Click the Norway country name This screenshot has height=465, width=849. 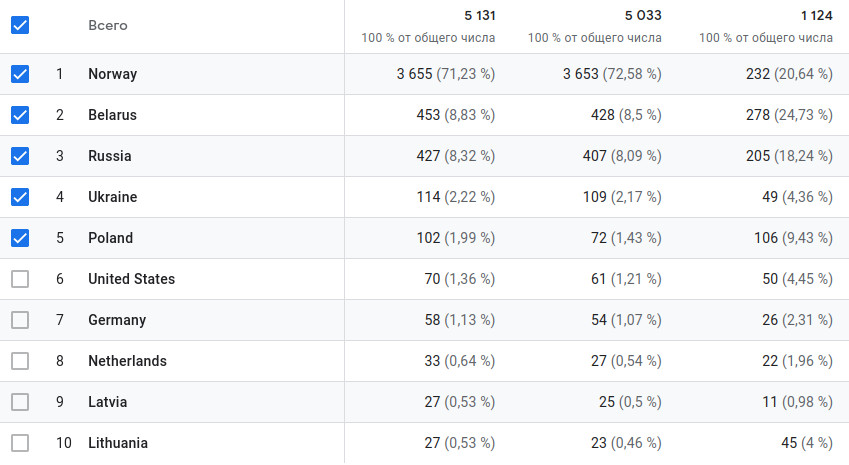coord(112,74)
